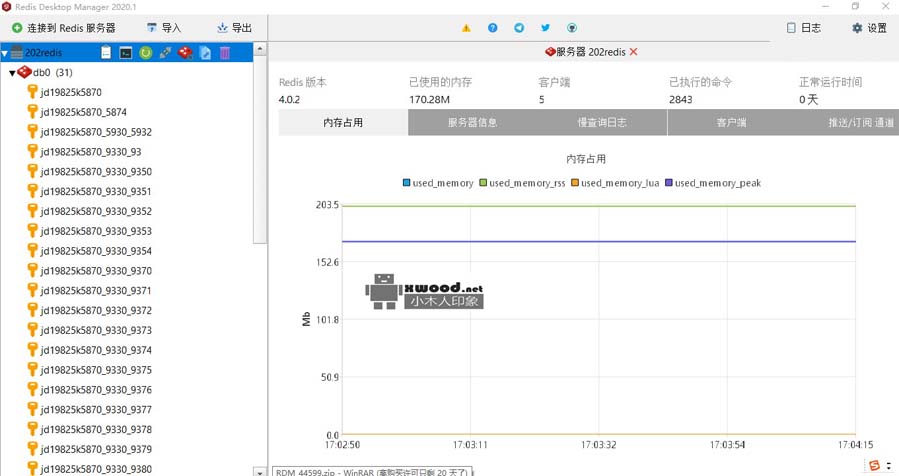Select key jd19825k5870_9330_9380
The image size is (899, 476).
pos(96,469)
